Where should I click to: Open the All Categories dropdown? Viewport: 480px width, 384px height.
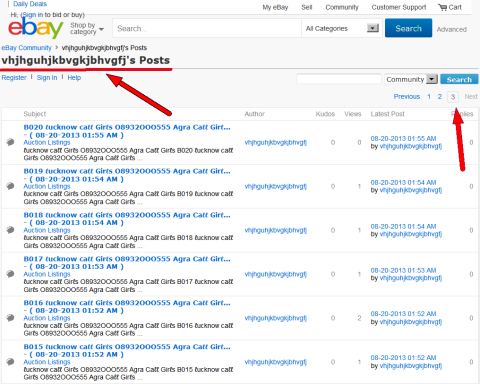(x=342, y=28)
